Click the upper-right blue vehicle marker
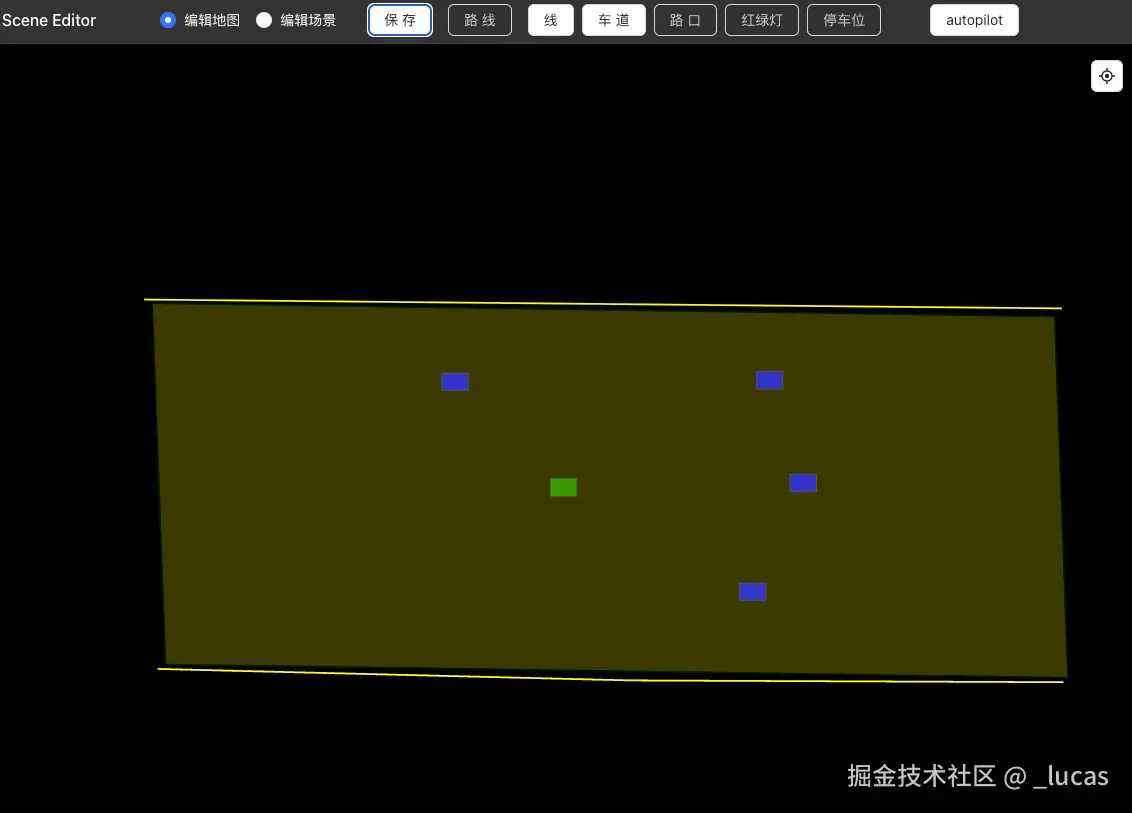Screen dimensions: 1132x813 click(x=769, y=380)
